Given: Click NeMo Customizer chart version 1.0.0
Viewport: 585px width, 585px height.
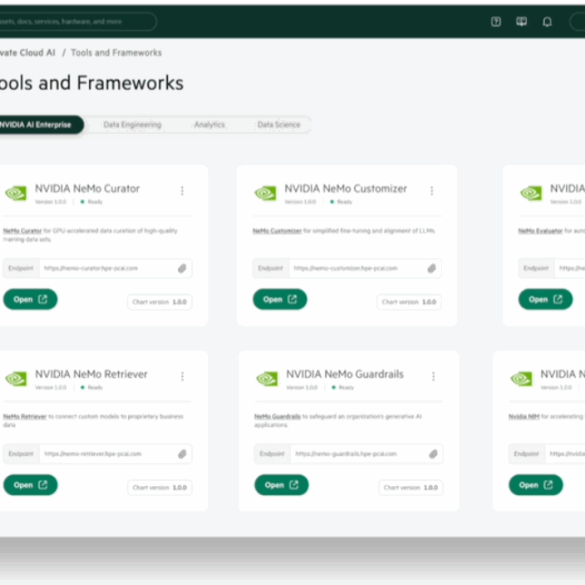Looking at the screenshot, I should pyautogui.click(x=409, y=302).
